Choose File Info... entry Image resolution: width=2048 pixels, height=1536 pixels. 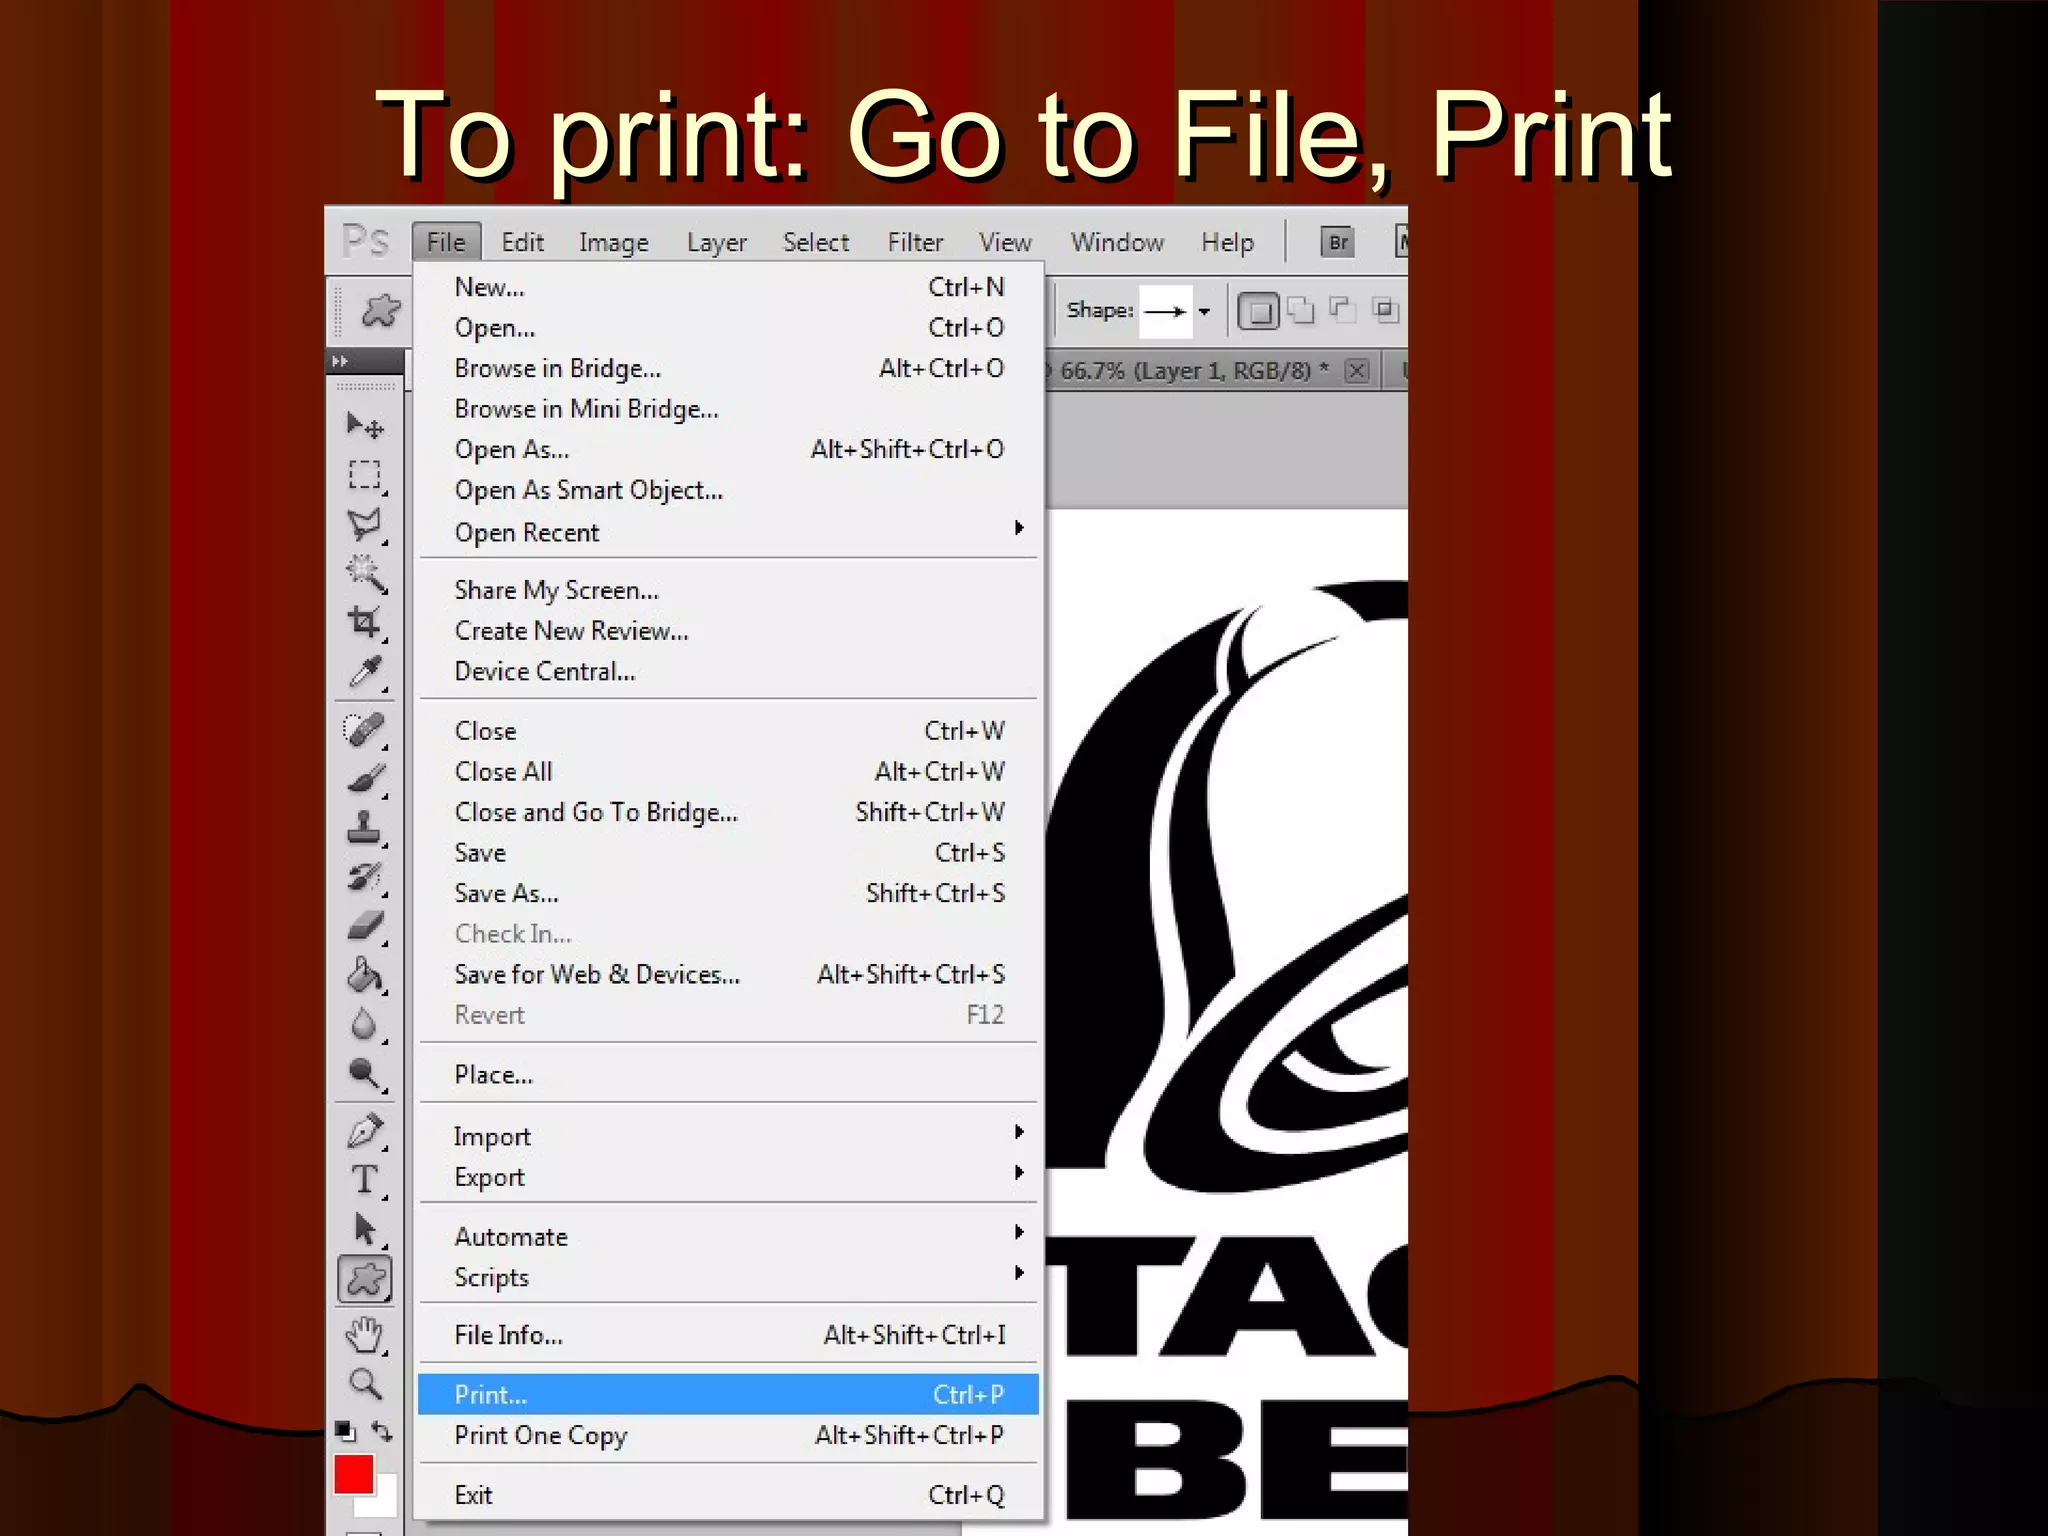point(728,1335)
